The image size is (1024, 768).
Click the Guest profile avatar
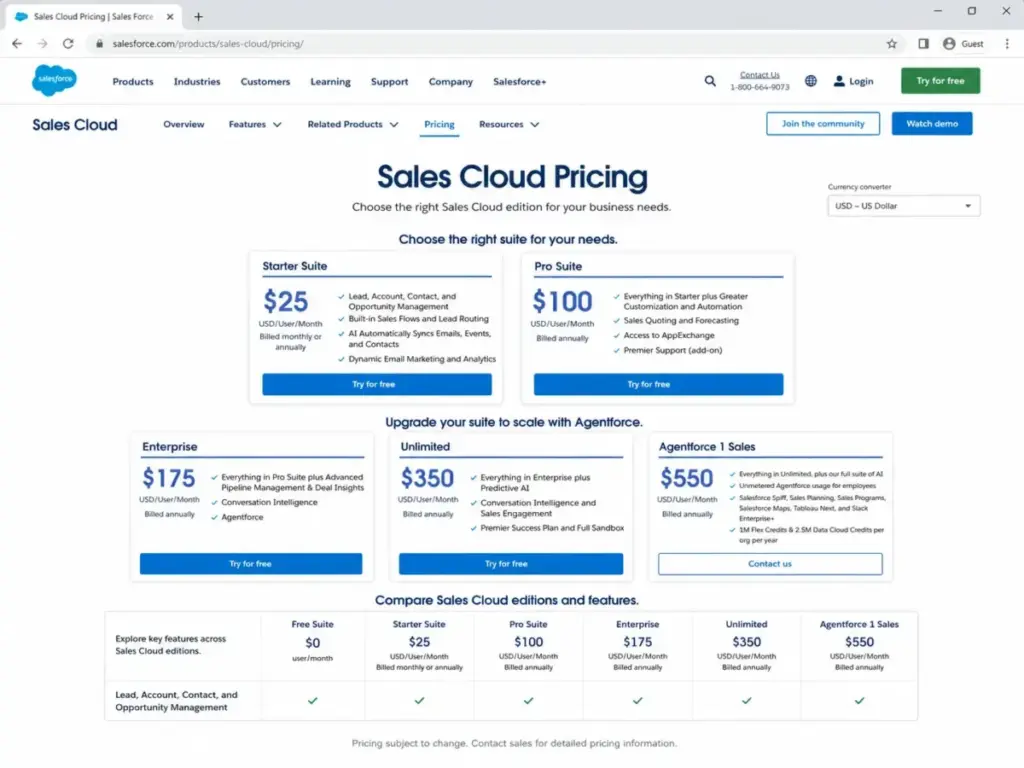tap(949, 44)
